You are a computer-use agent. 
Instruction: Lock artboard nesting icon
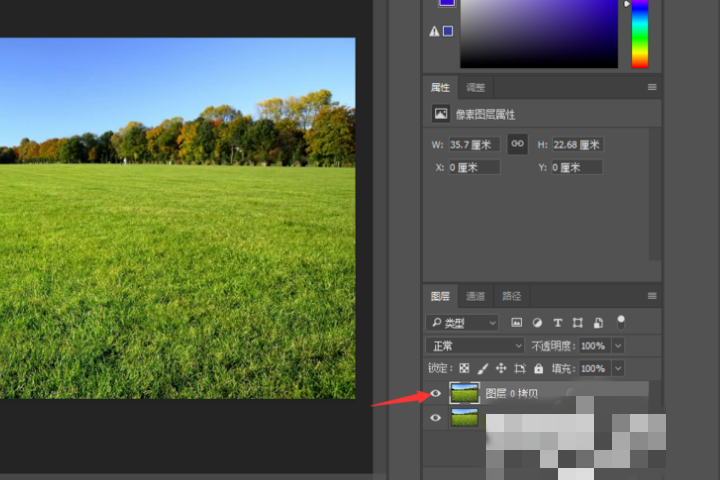[520, 368]
